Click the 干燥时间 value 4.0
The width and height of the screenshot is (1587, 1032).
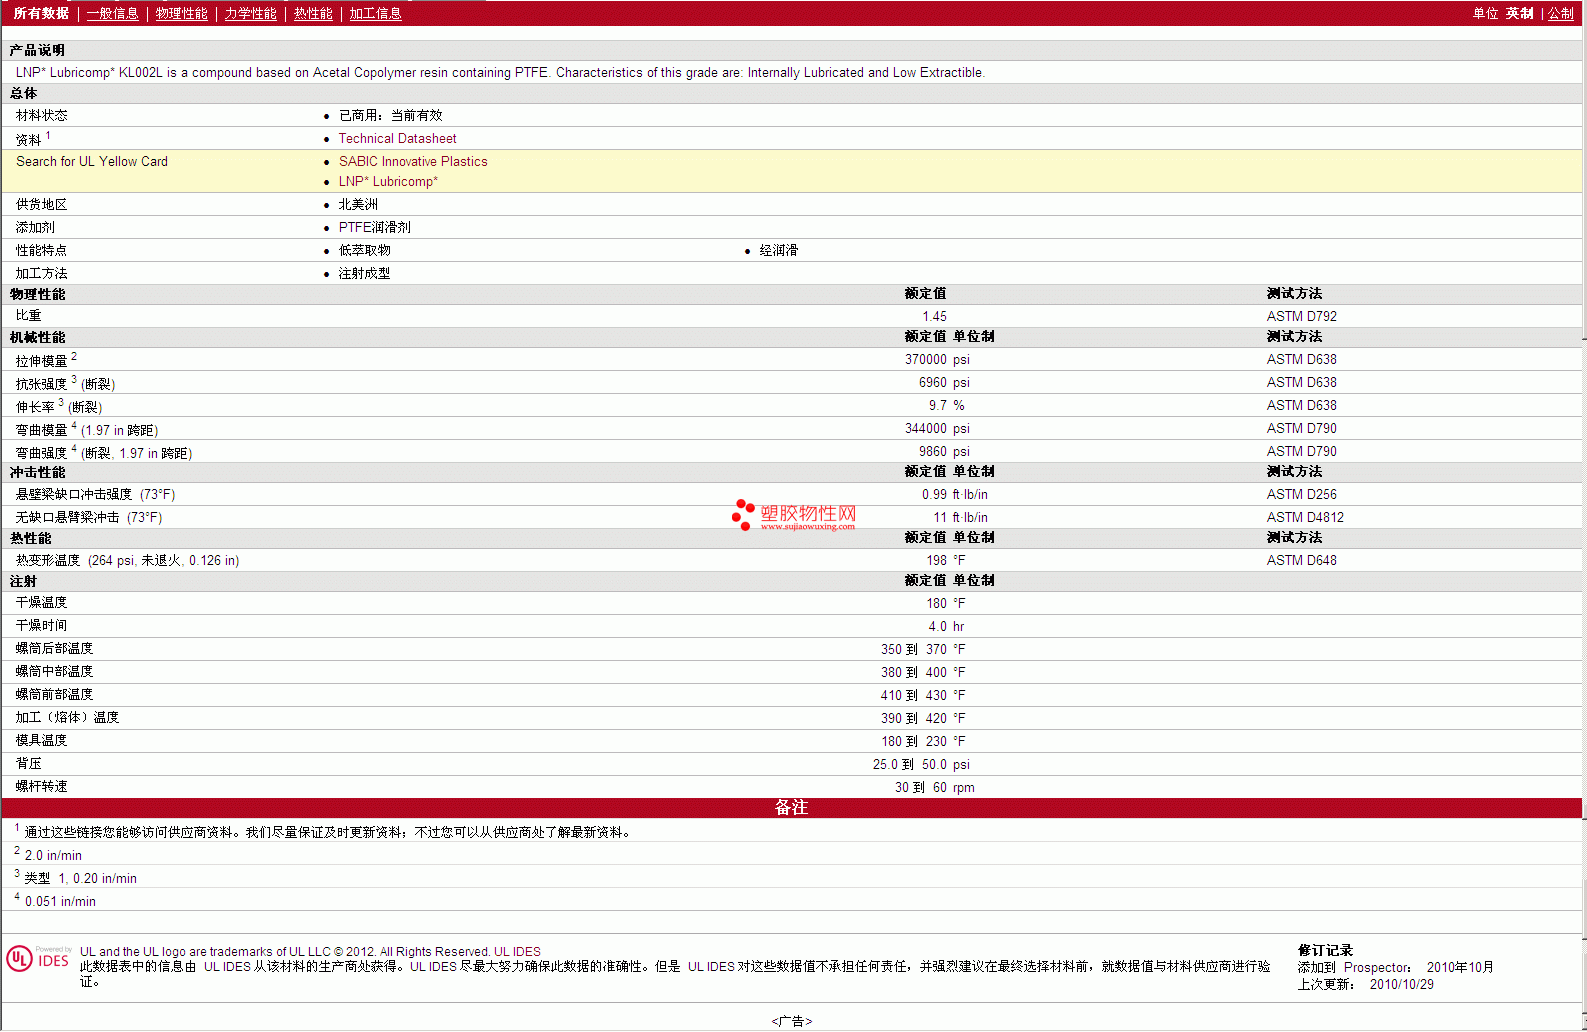pos(937,627)
